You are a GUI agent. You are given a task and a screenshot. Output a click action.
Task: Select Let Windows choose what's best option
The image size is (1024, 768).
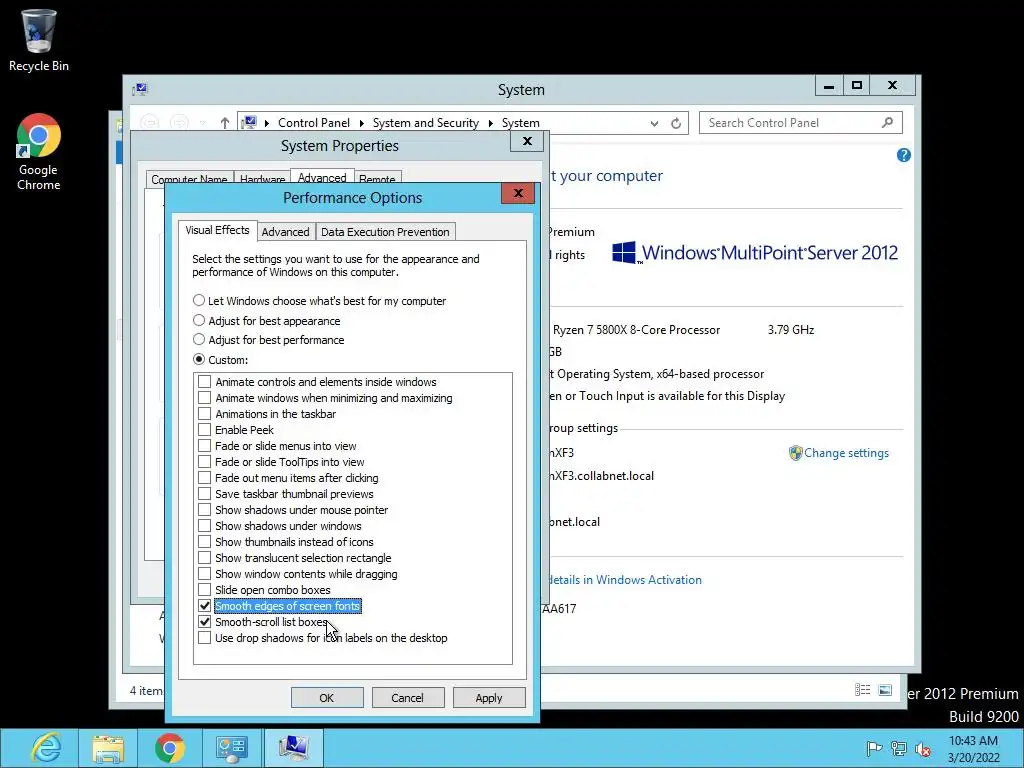199,300
